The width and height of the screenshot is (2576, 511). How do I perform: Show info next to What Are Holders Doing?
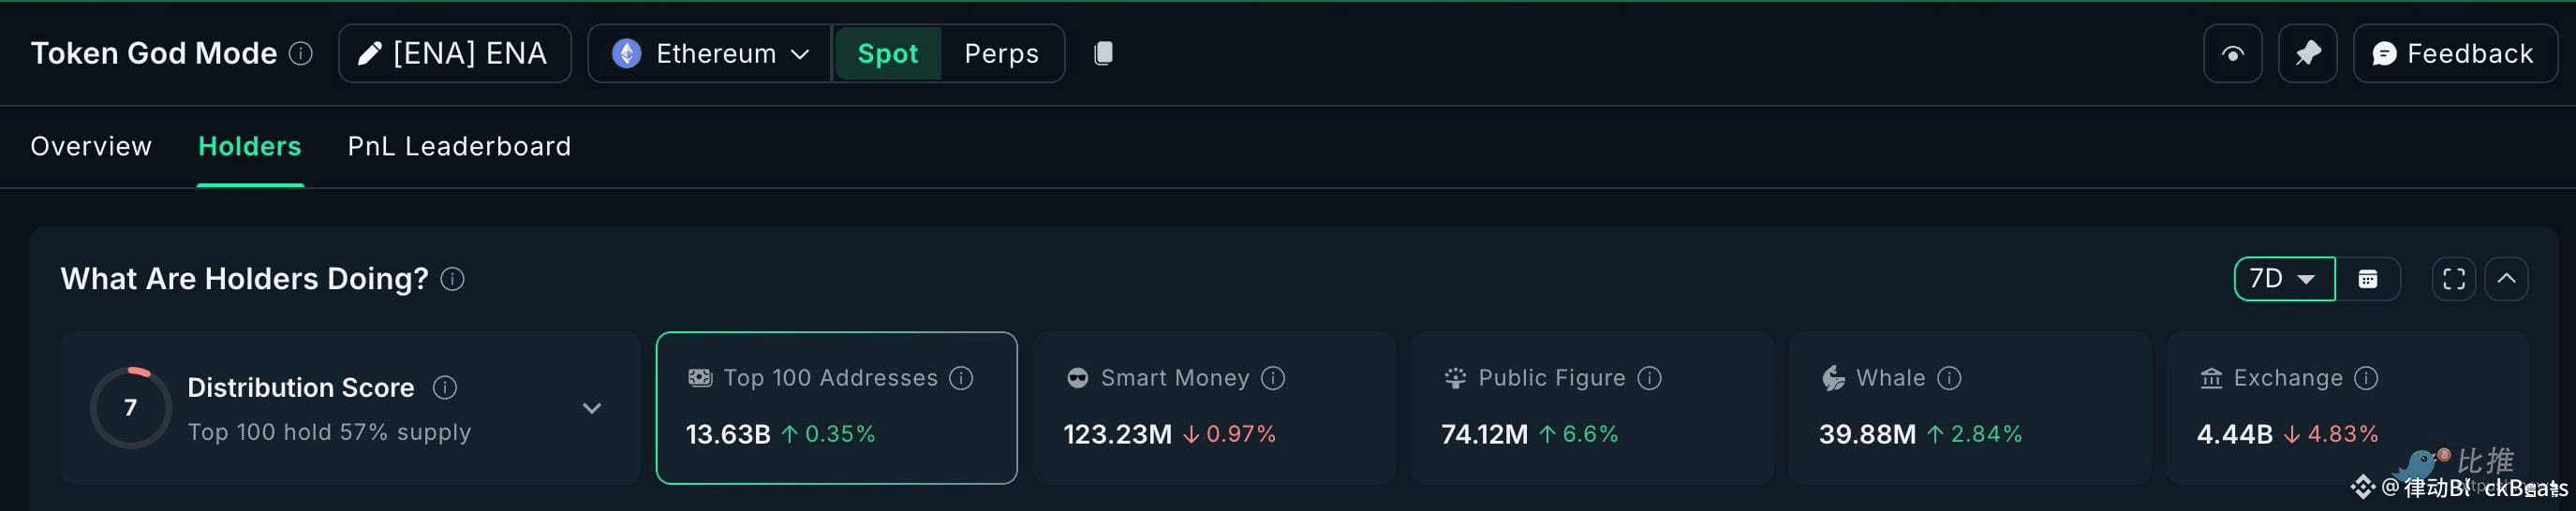(452, 279)
